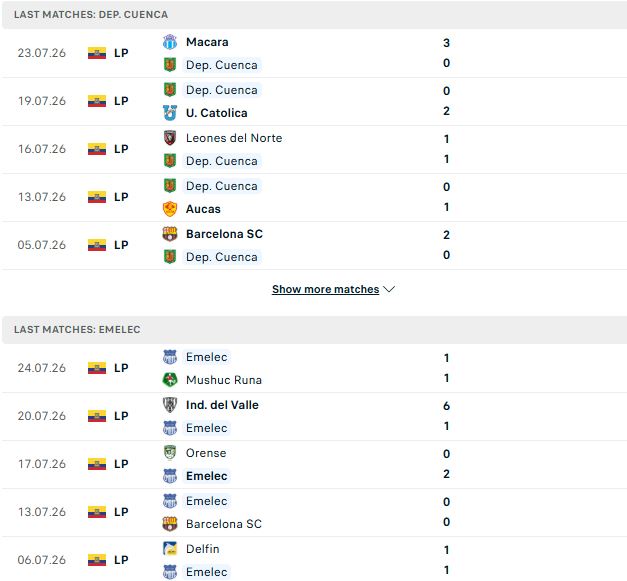Click Emelec name in 13.07.26 Barcelona match
Screen dimensions: 627x581
(206, 501)
